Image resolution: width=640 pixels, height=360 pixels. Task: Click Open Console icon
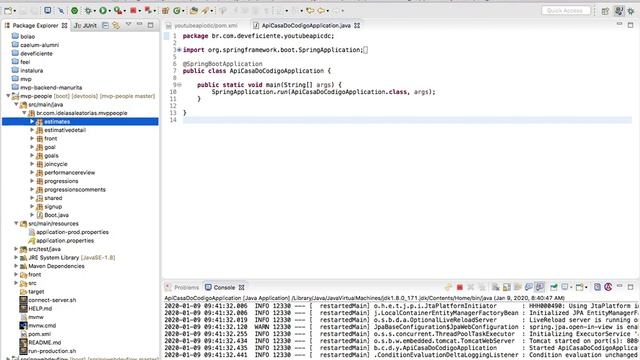point(579,287)
